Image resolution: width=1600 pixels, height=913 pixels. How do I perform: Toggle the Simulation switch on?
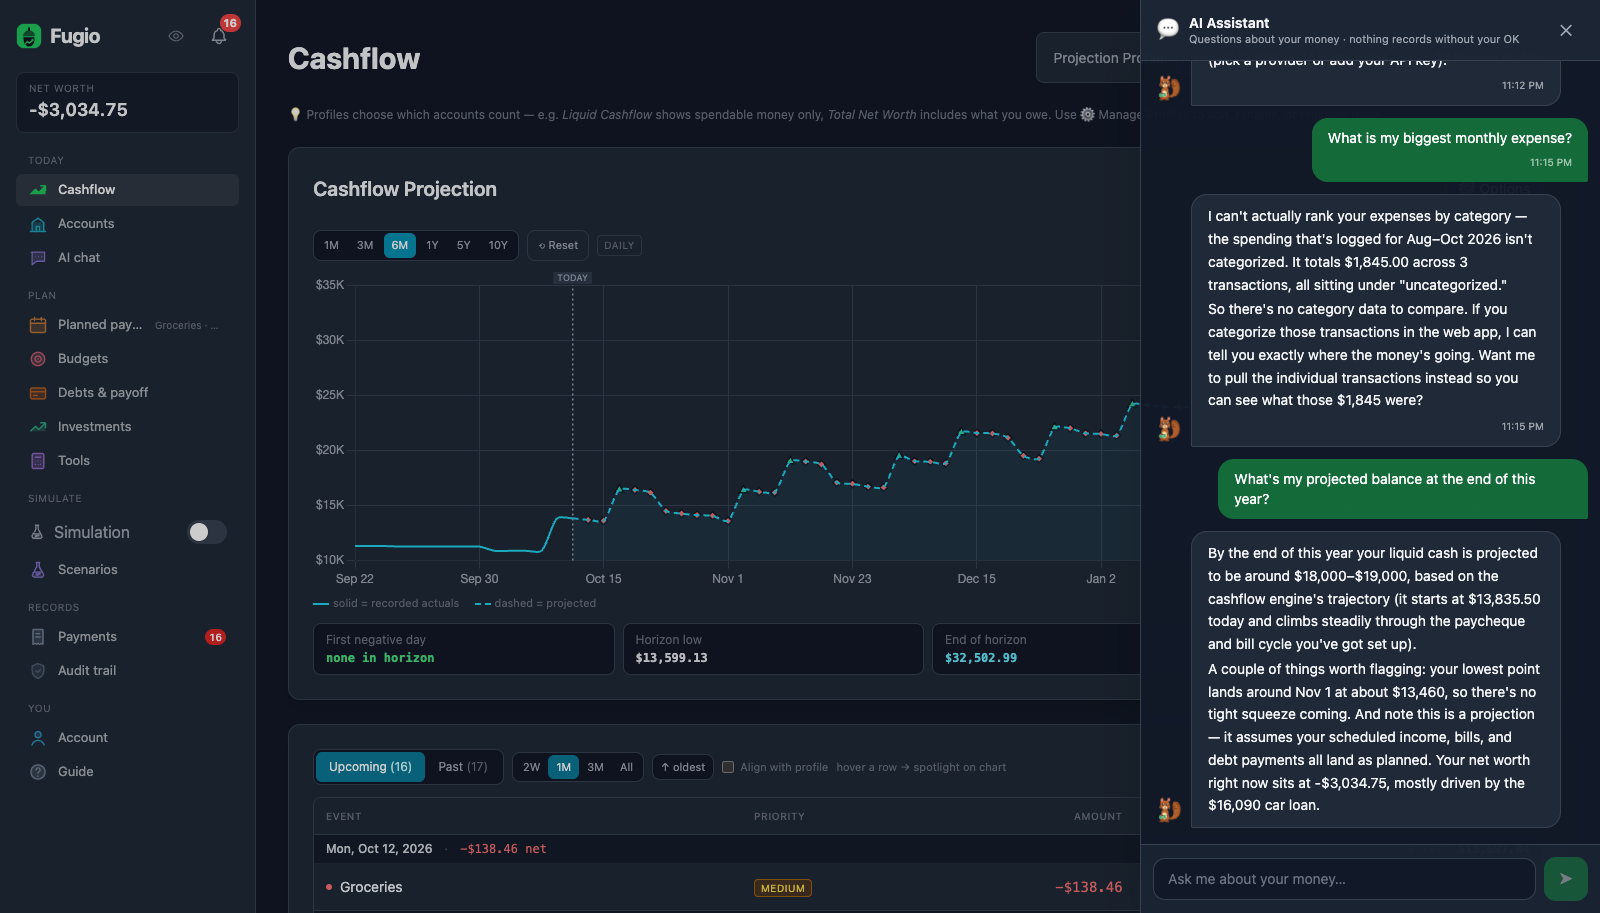click(207, 532)
